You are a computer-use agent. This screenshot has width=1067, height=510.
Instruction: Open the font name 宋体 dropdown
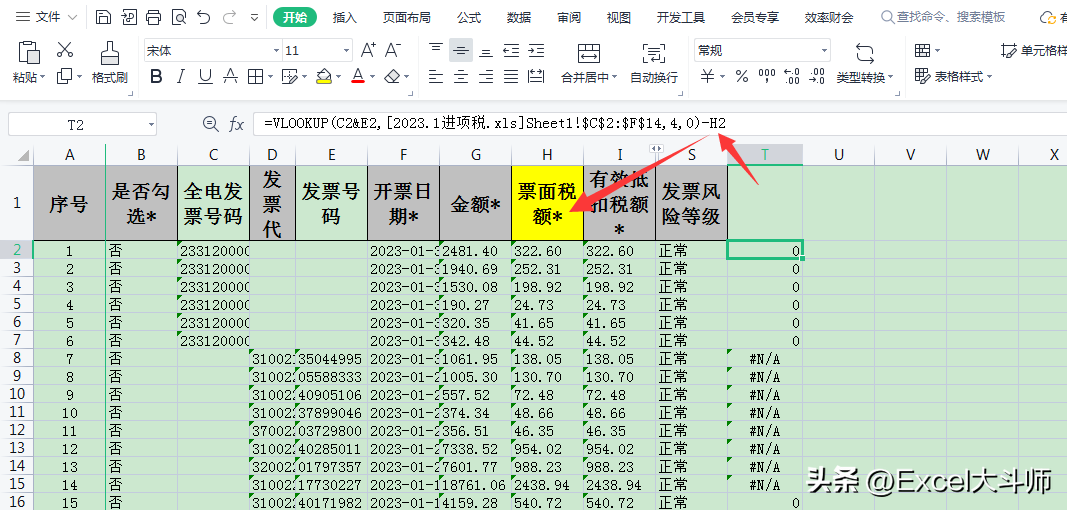[276, 50]
